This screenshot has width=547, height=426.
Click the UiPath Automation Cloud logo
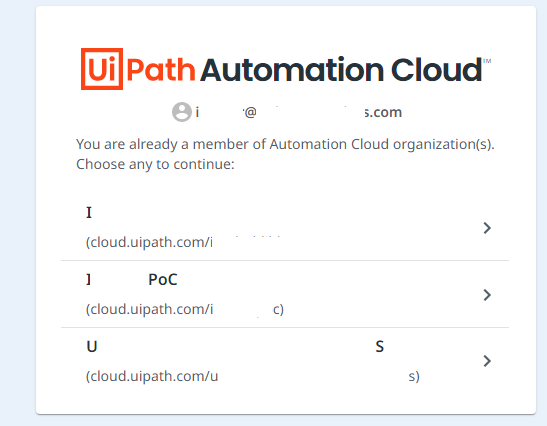[286, 69]
